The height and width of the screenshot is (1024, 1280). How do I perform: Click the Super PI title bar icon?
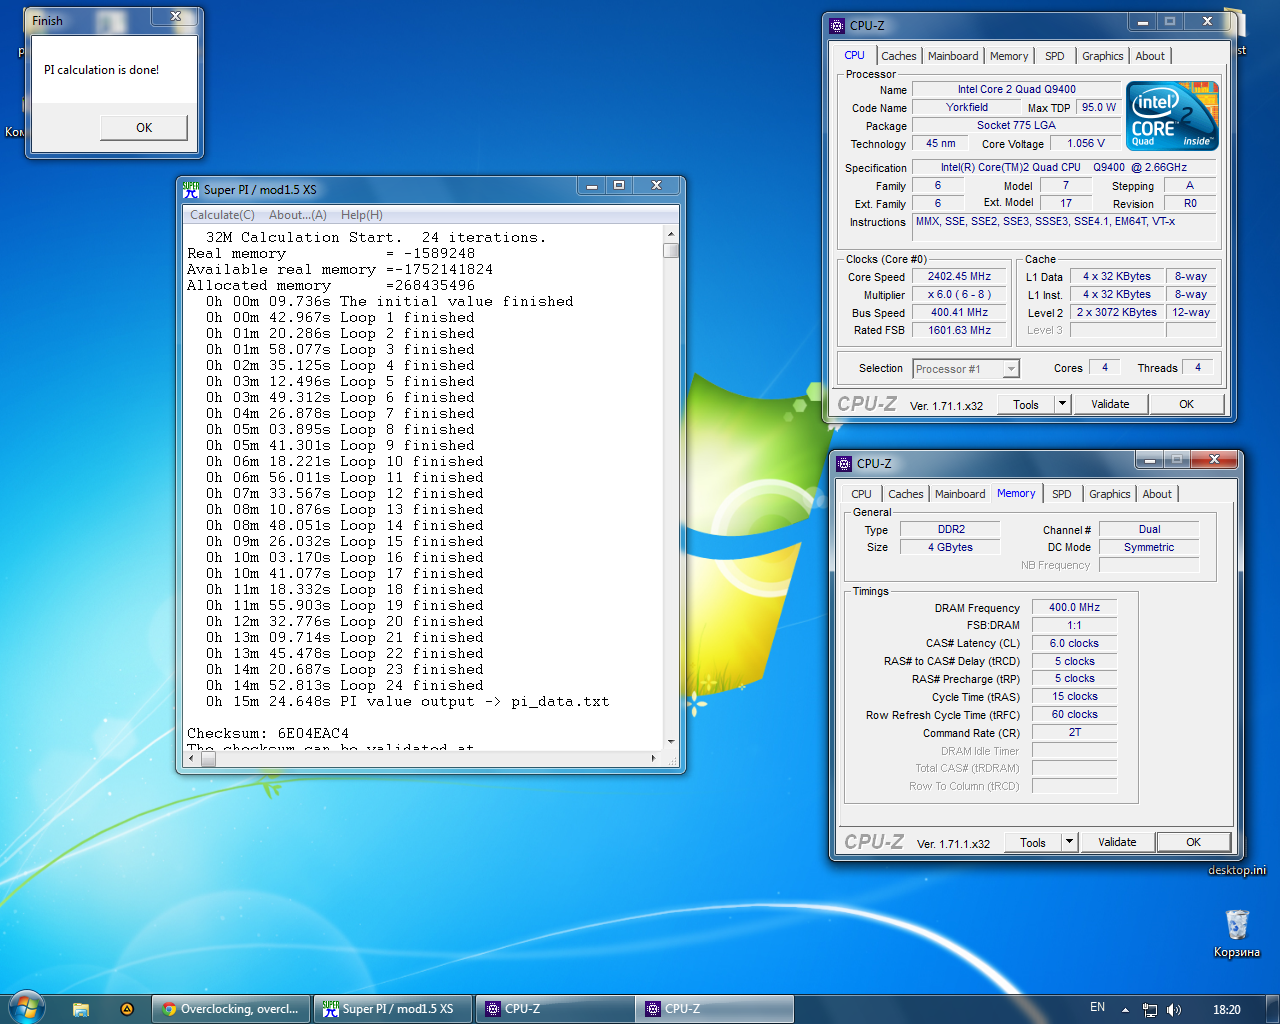(x=191, y=189)
